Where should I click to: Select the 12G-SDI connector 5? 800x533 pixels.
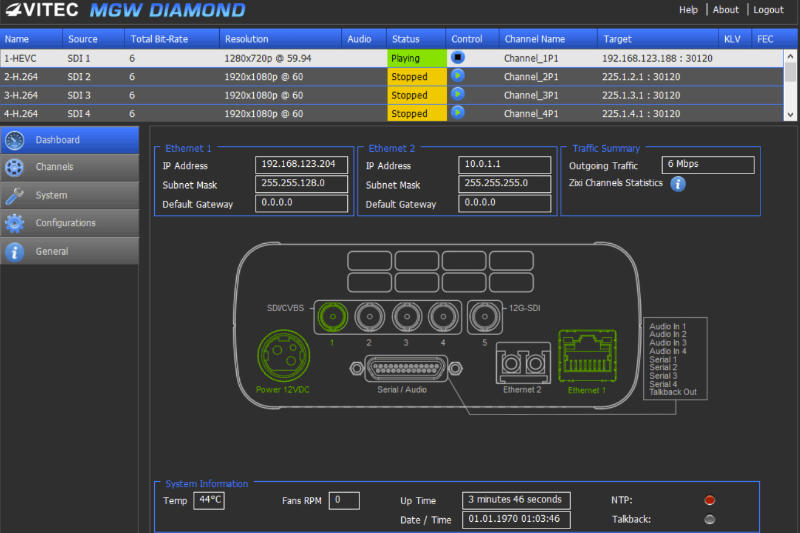tap(484, 317)
